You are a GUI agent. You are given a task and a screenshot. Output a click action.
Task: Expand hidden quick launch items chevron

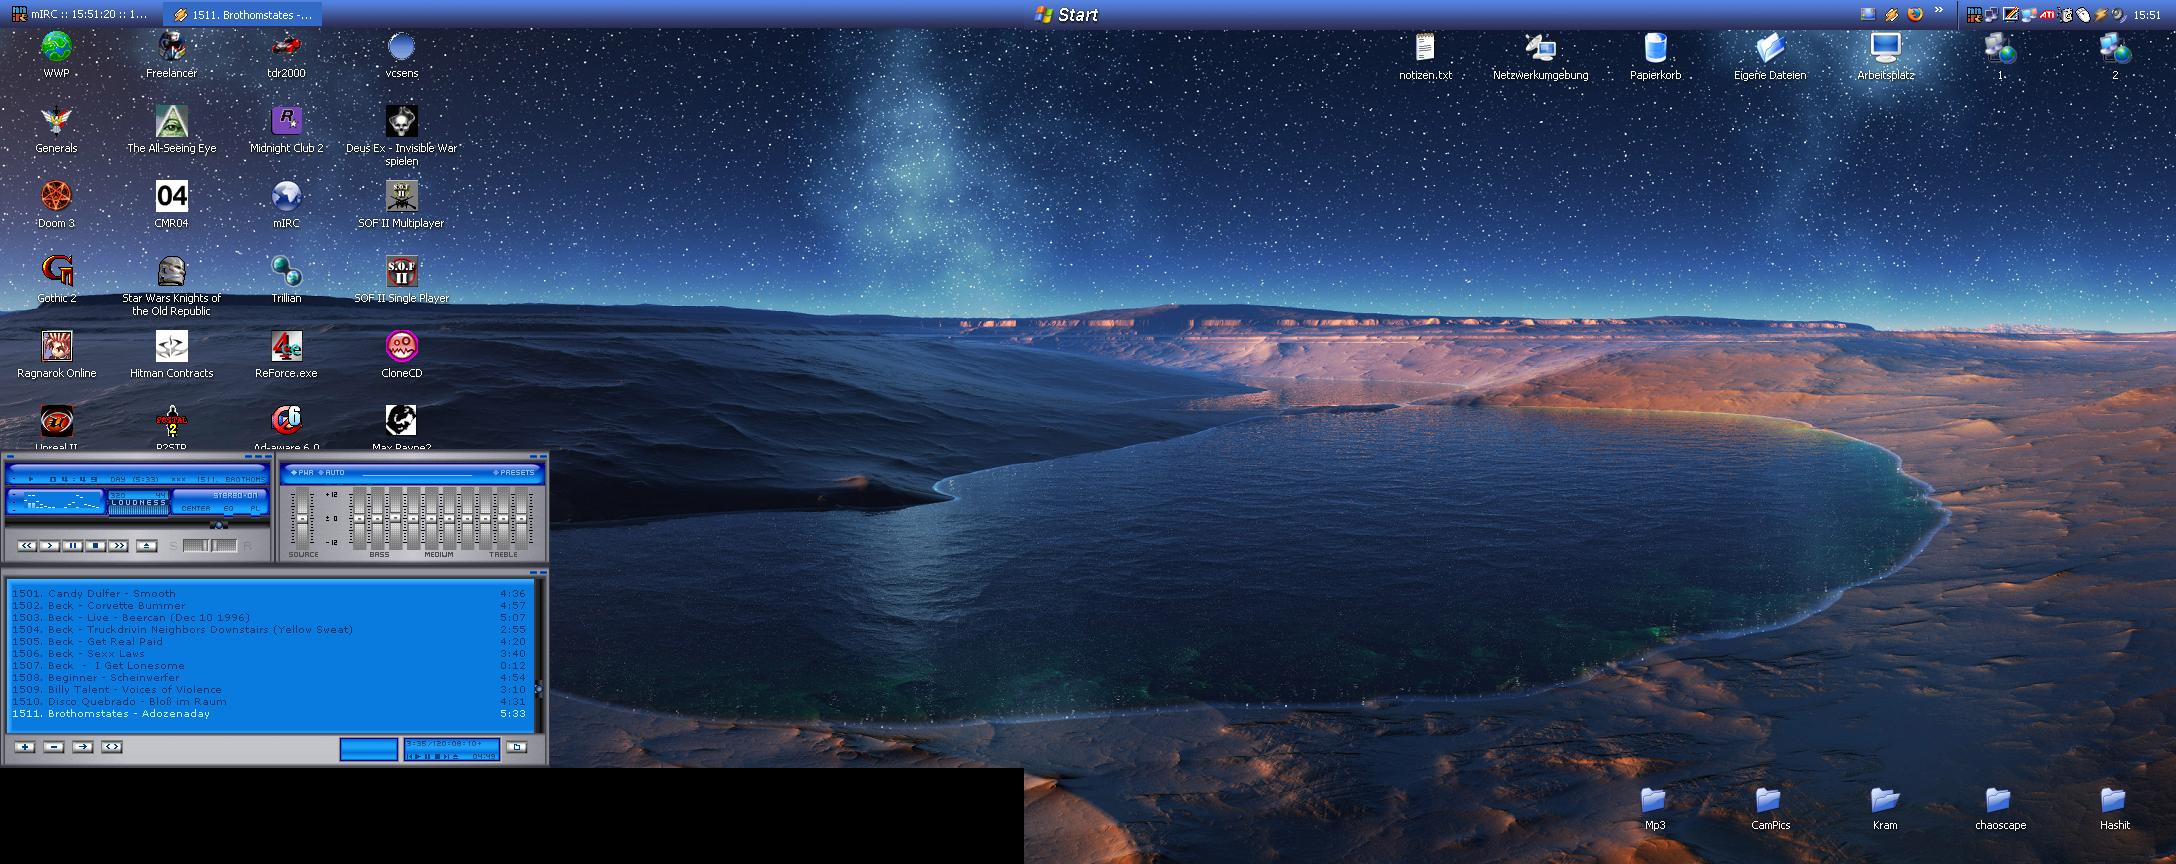click(1939, 12)
